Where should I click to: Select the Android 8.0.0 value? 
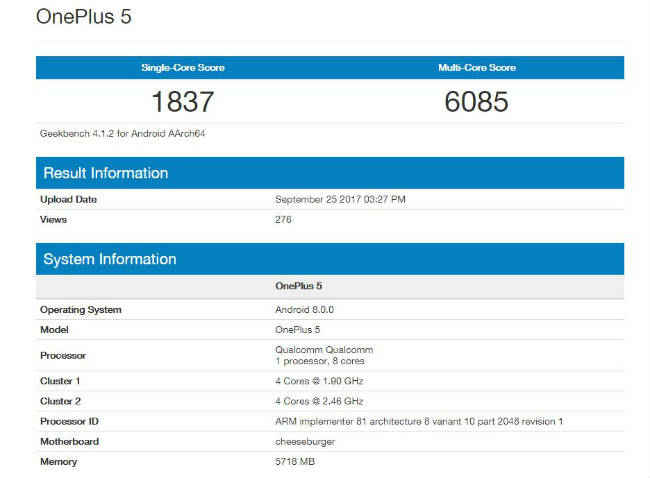304,310
